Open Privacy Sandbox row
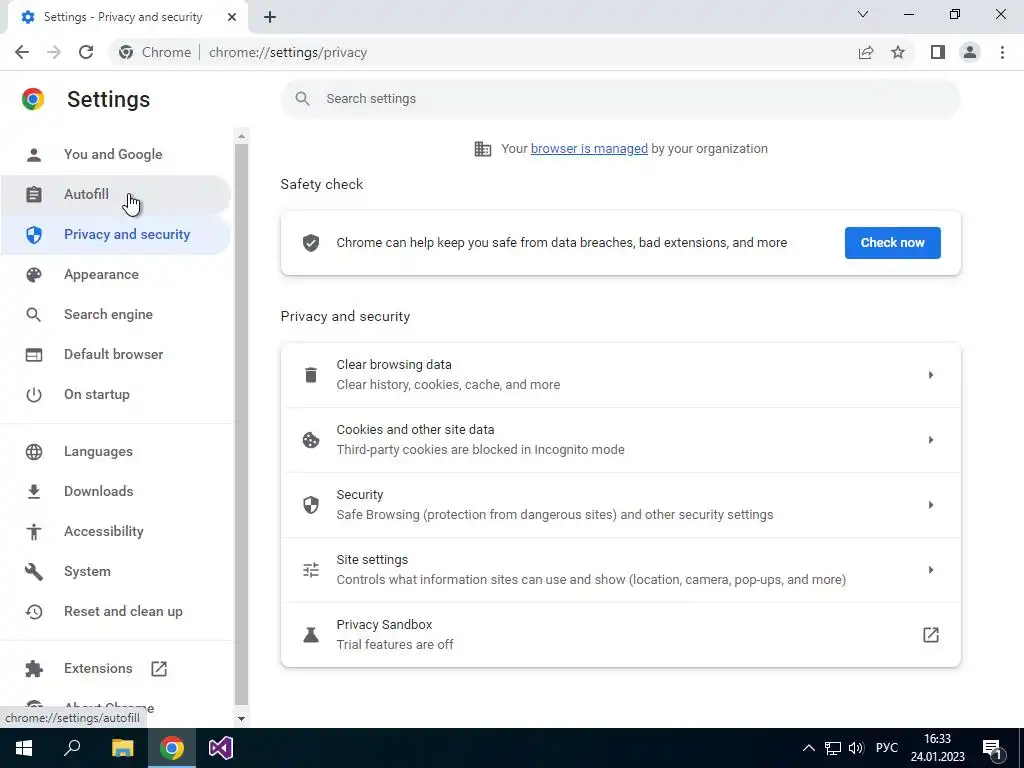 tap(620, 635)
